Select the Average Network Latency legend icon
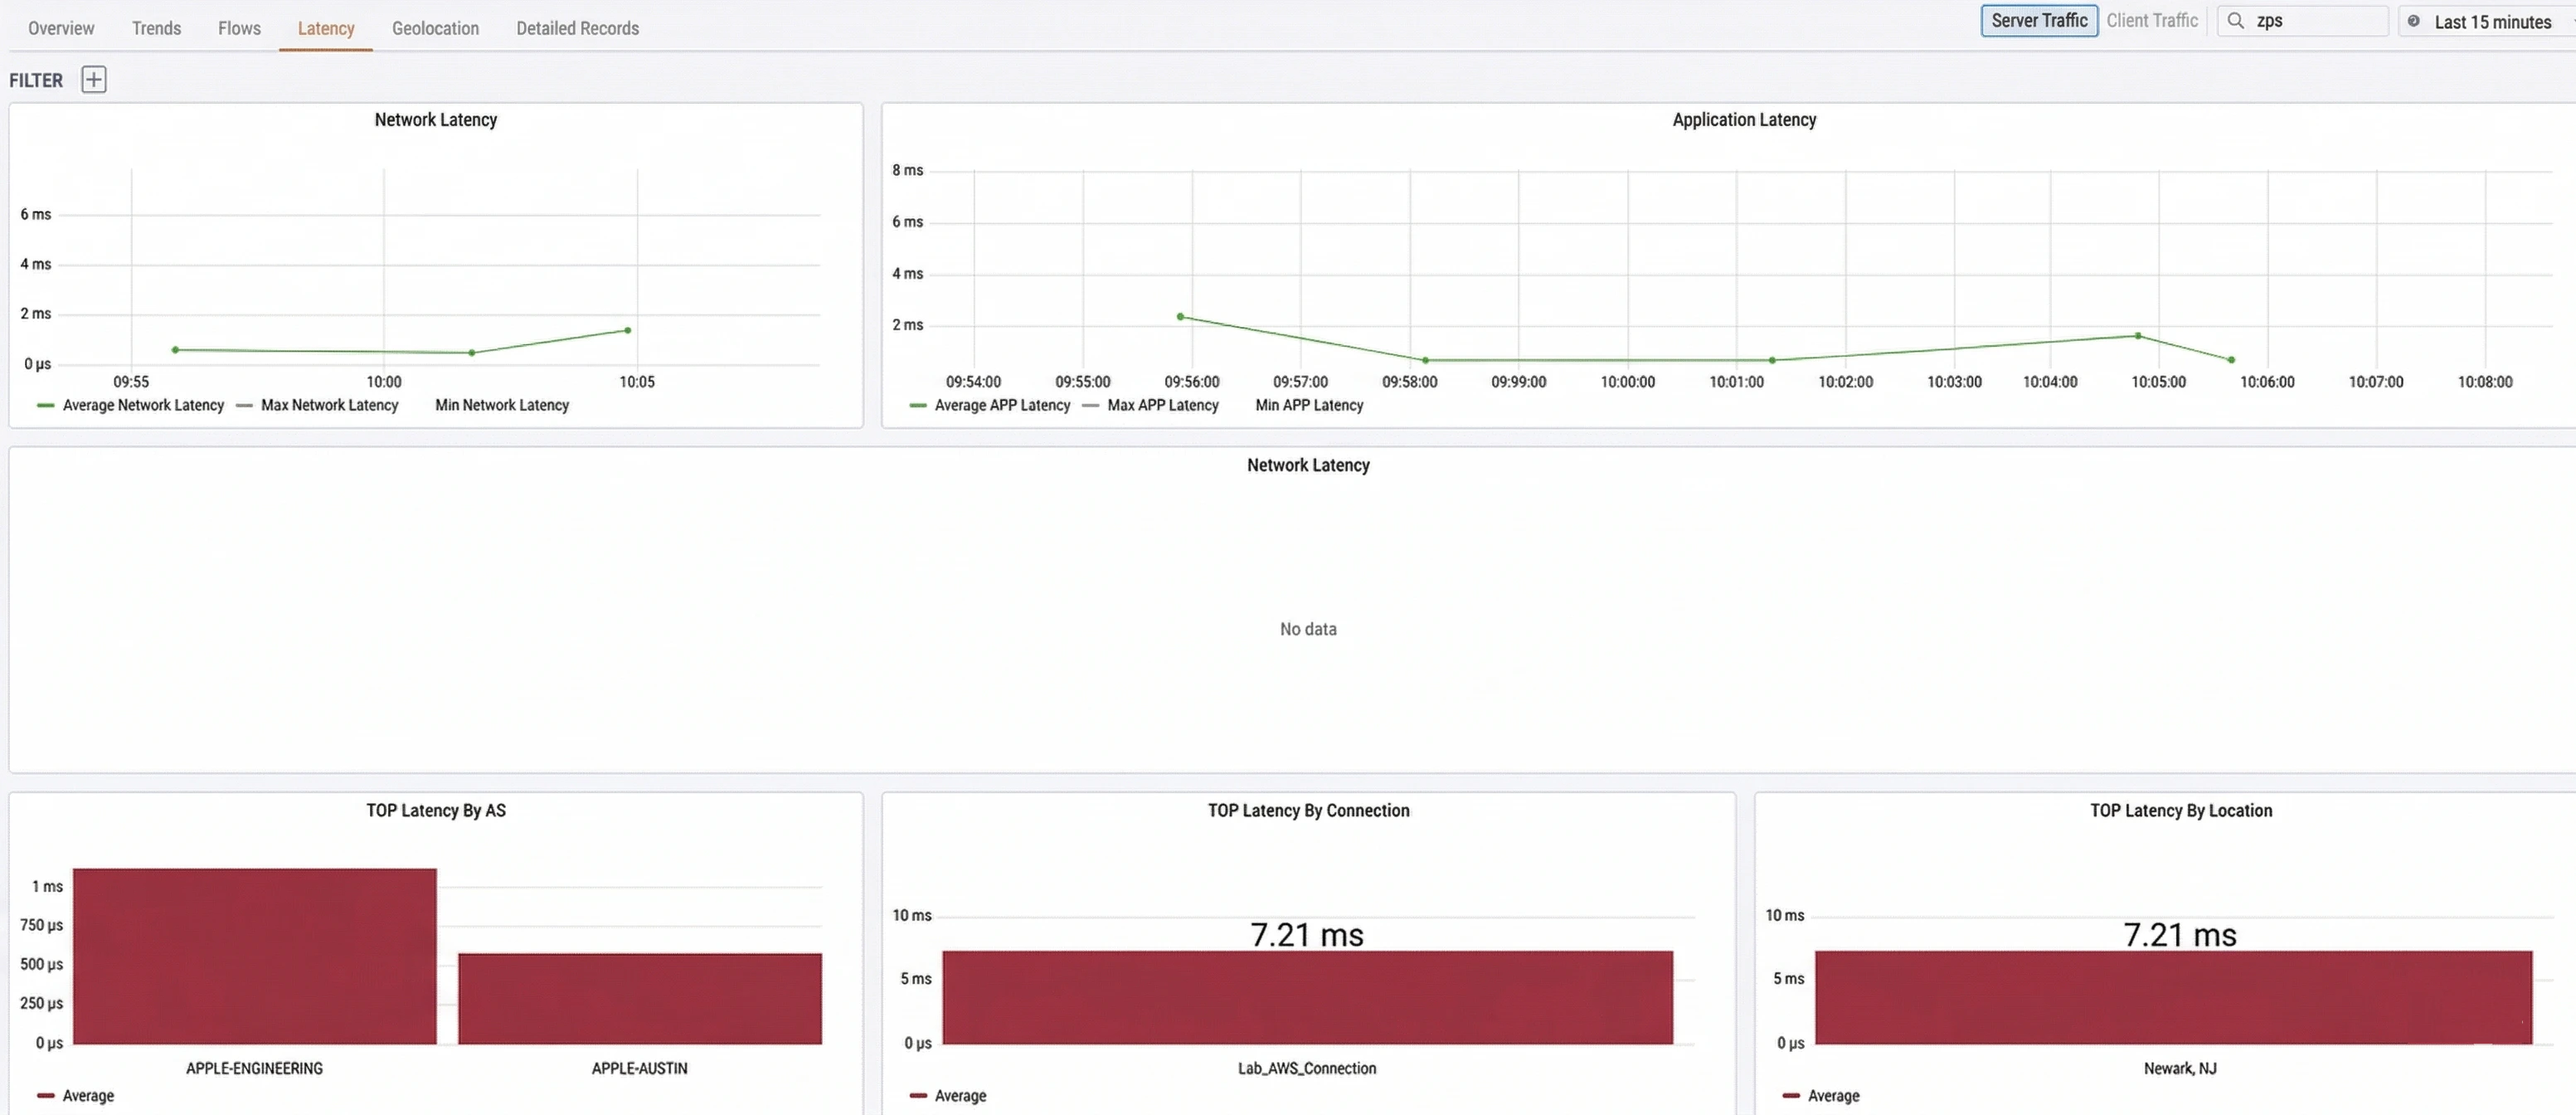Viewport: 2576px width, 1115px height. click(x=44, y=406)
